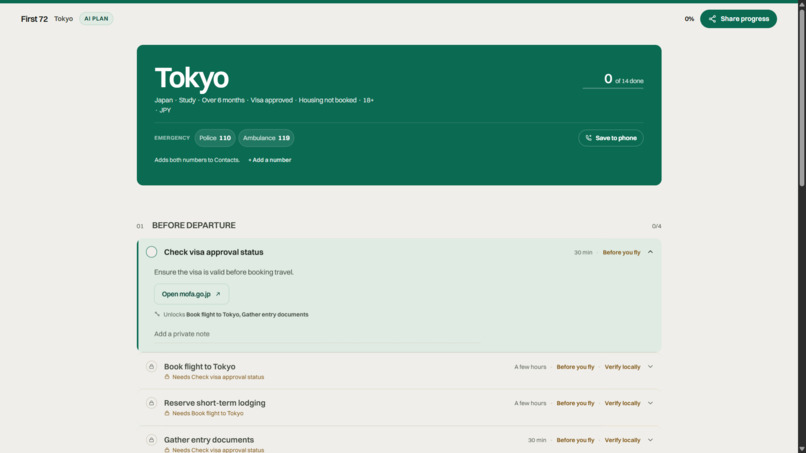Select the Police 110 emergency chip
The height and width of the screenshot is (453, 806).
(215, 138)
